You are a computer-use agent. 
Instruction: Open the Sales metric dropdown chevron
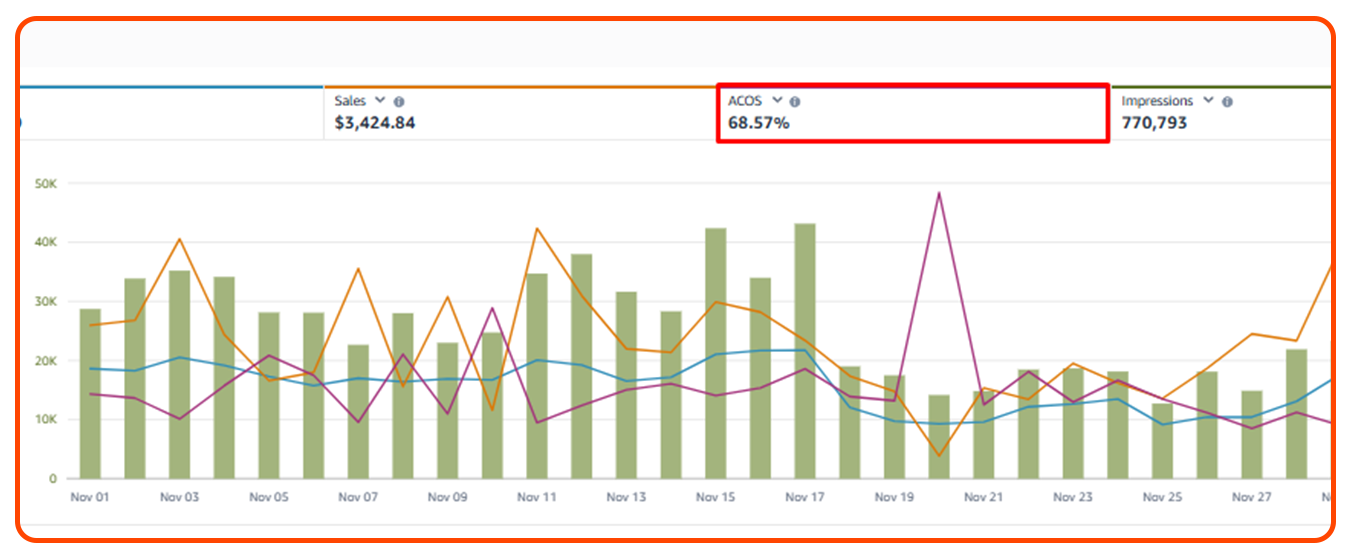(380, 100)
